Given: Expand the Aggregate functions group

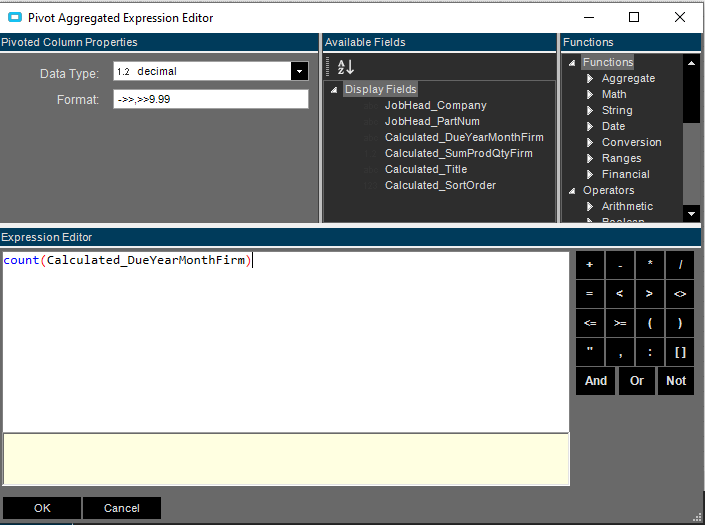Looking at the screenshot, I should coord(590,79).
